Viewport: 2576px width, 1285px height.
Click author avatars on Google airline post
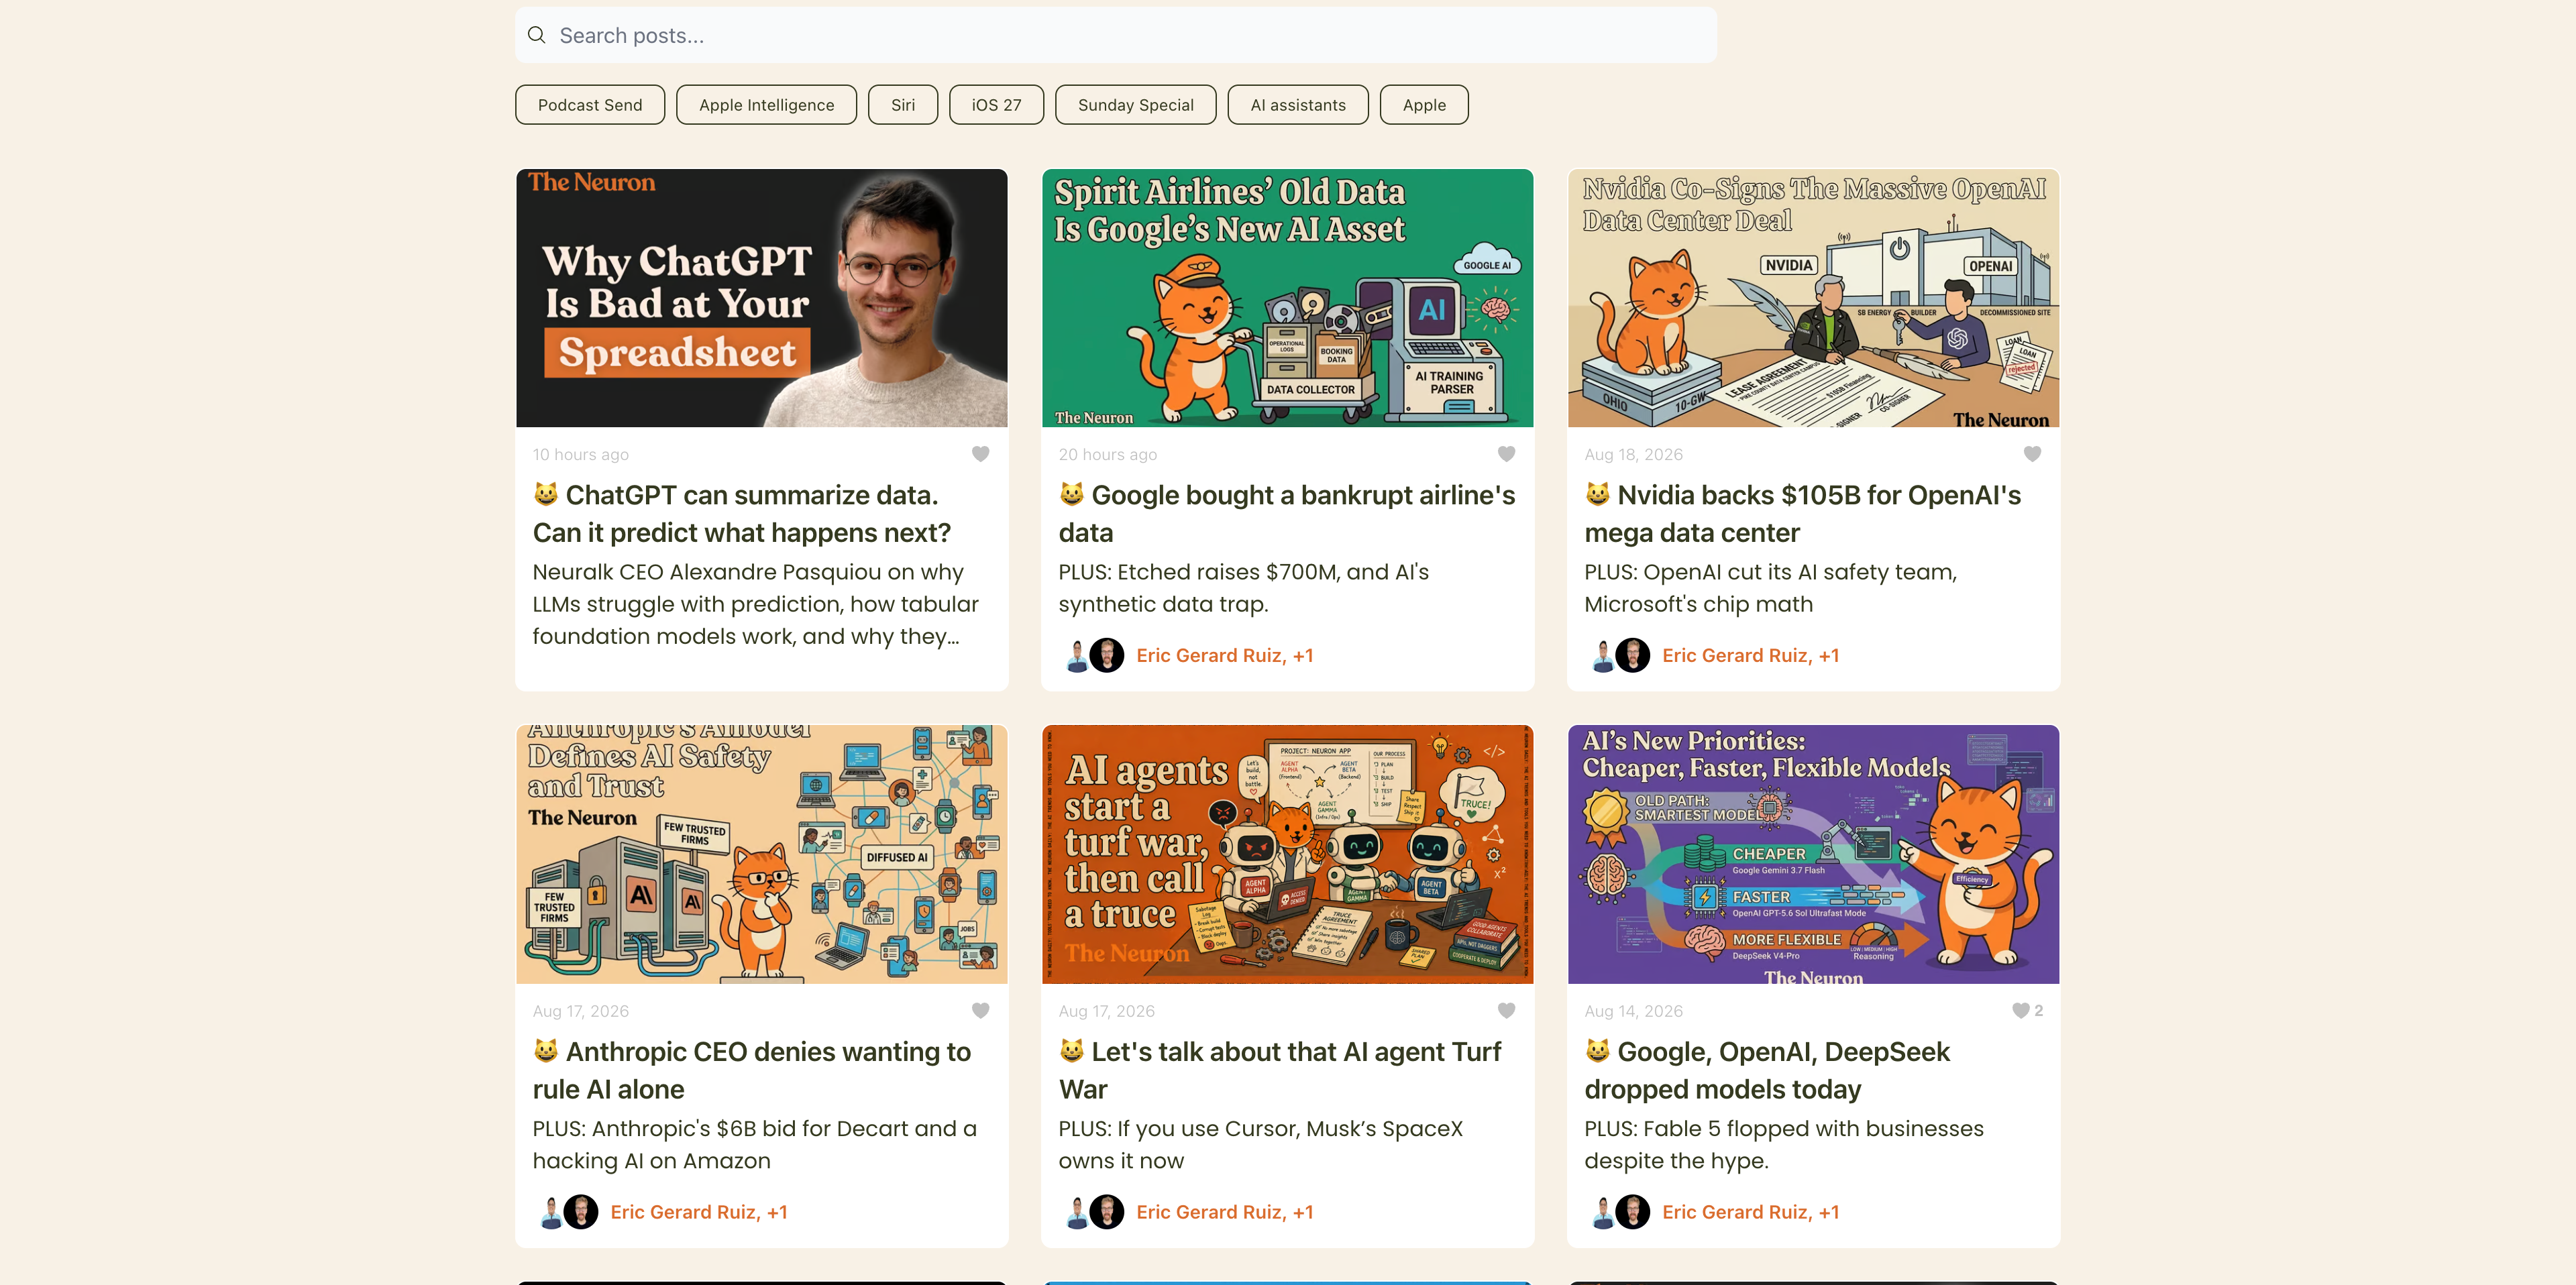click(x=1093, y=656)
